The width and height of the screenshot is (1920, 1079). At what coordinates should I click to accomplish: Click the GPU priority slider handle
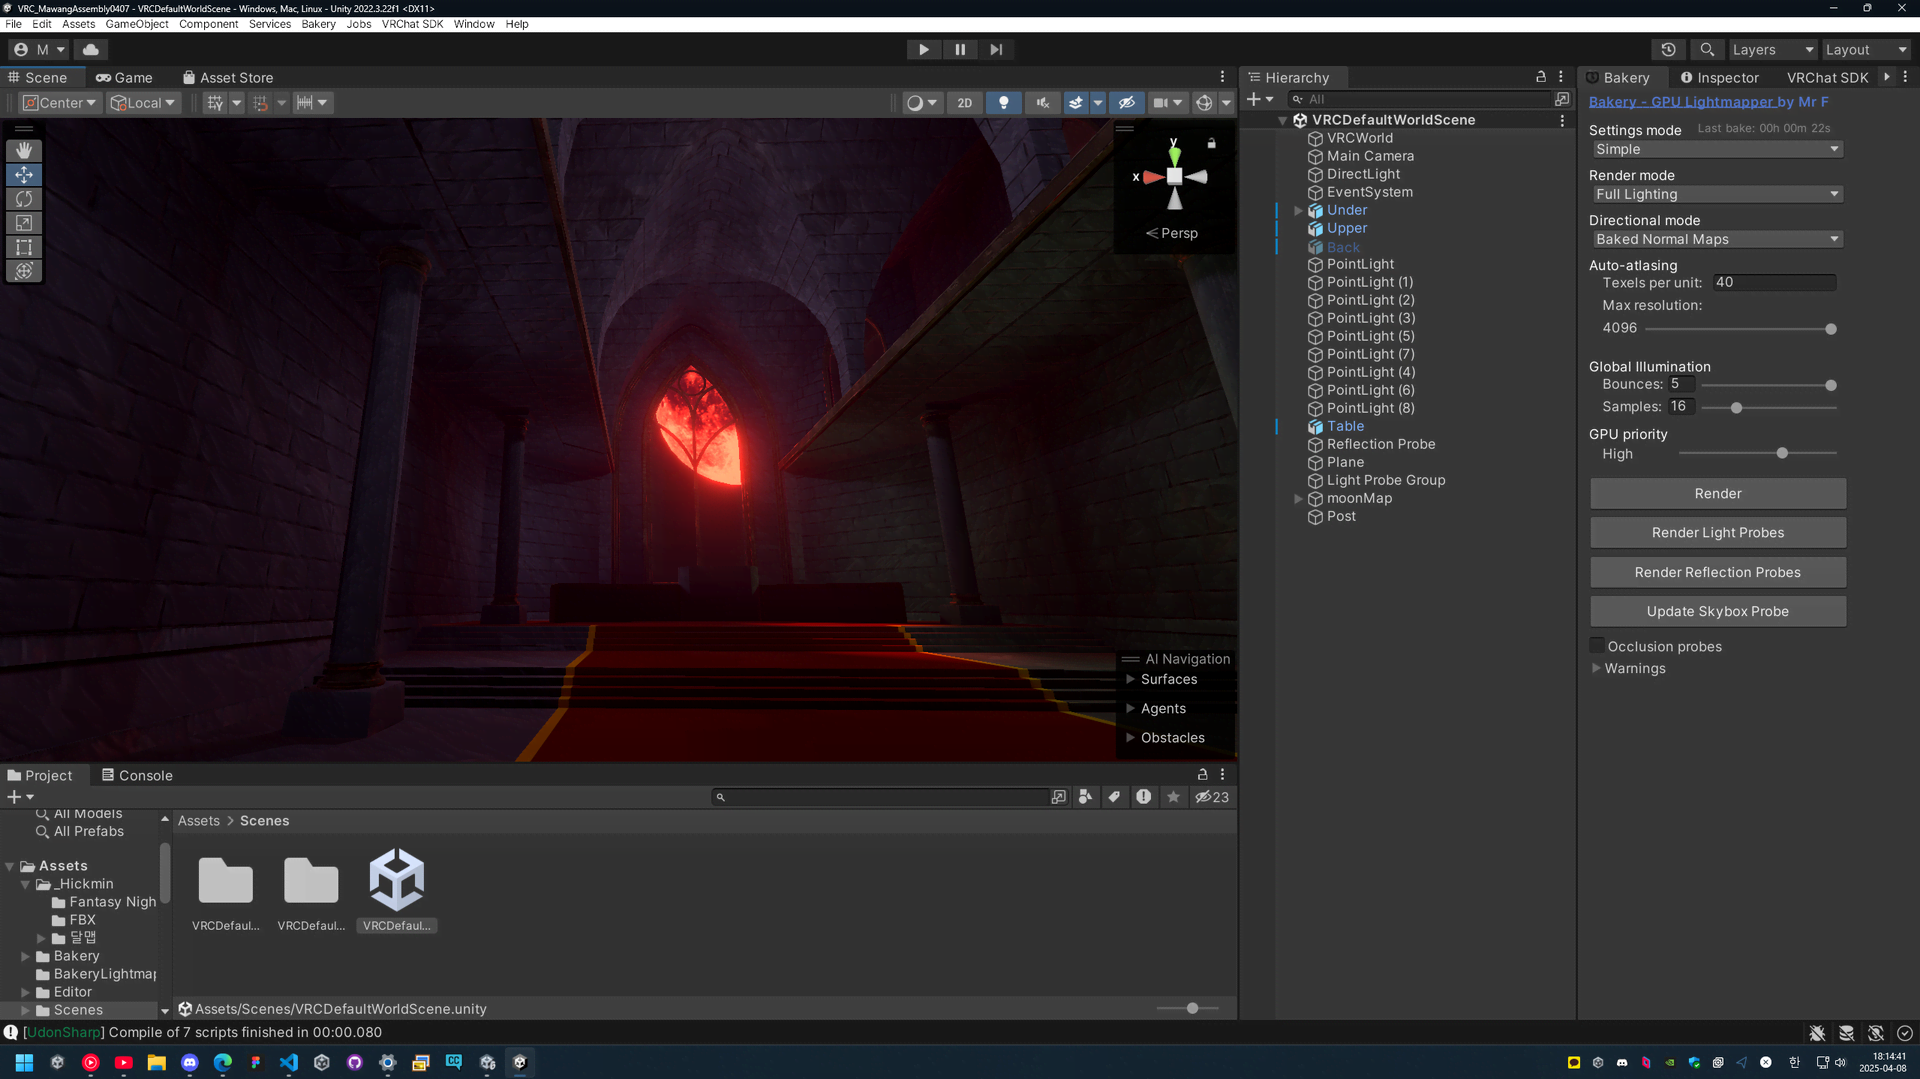click(1782, 453)
